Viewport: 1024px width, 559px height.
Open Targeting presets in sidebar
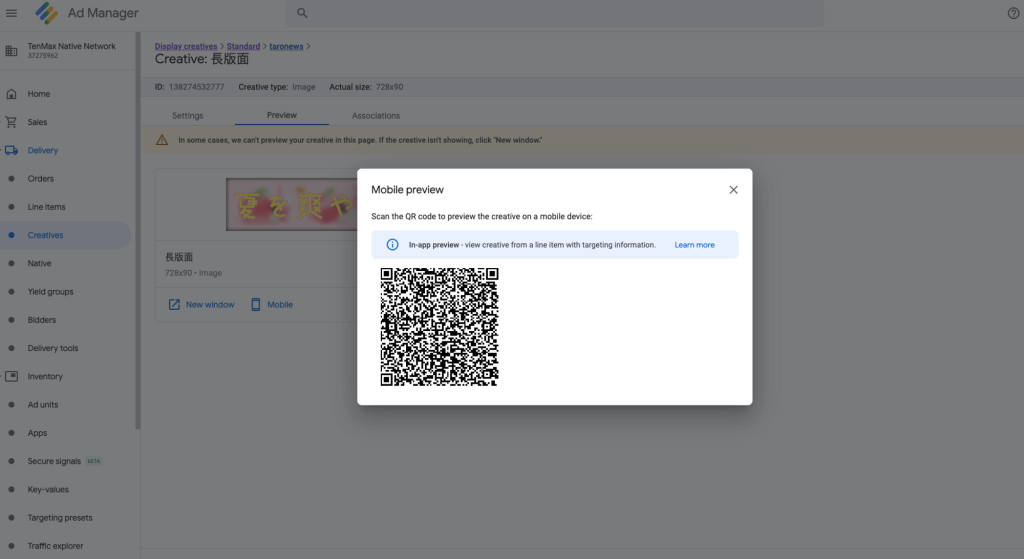click(60, 518)
